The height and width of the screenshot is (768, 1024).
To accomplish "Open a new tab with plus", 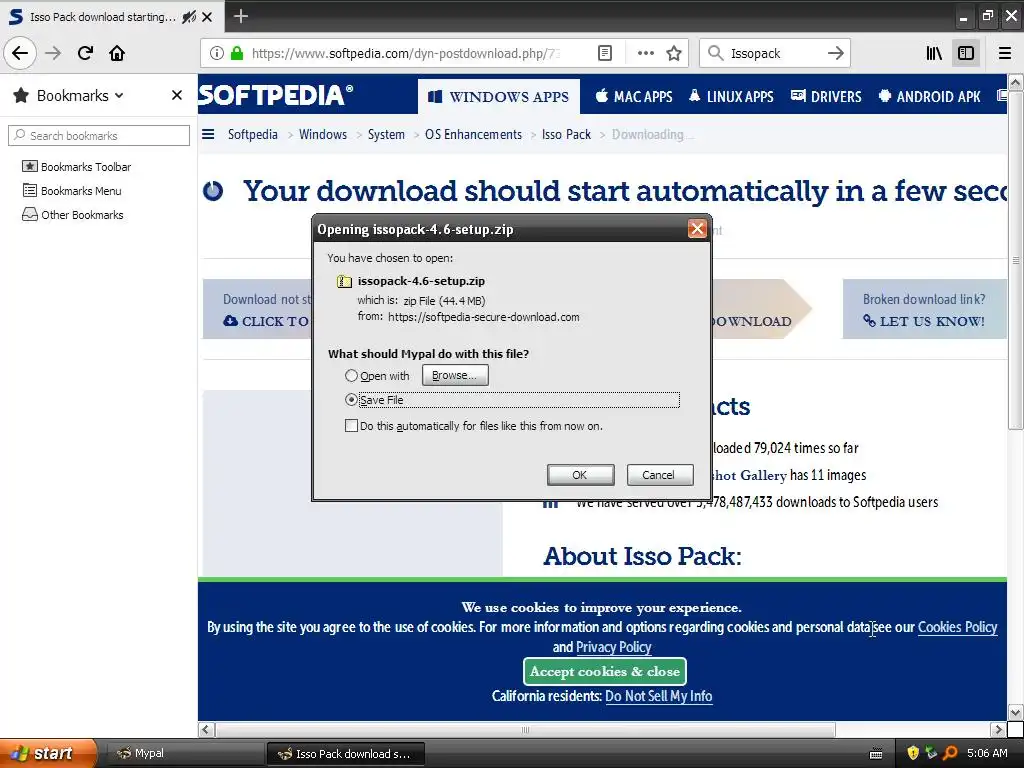I will point(241,16).
